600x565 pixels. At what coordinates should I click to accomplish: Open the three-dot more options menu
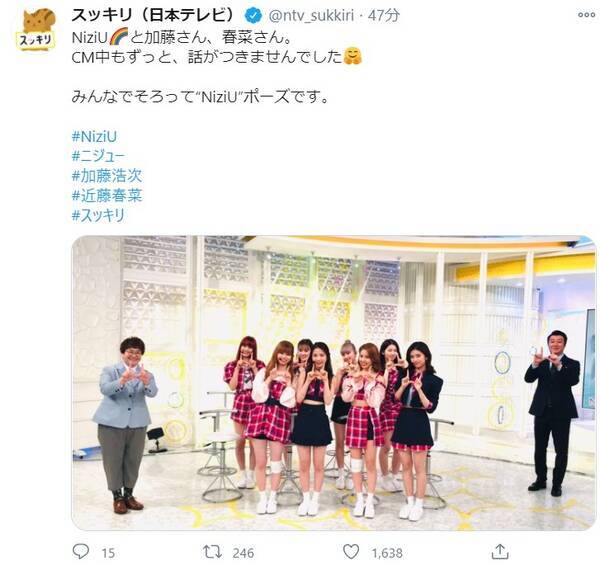(586, 15)
